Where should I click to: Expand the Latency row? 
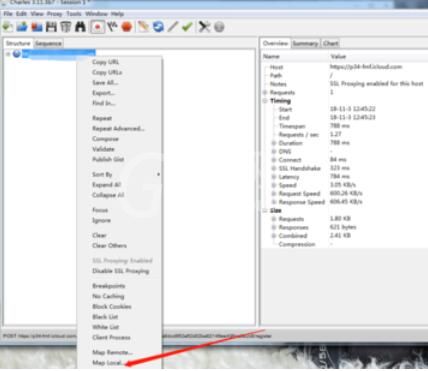click(274, 177)
